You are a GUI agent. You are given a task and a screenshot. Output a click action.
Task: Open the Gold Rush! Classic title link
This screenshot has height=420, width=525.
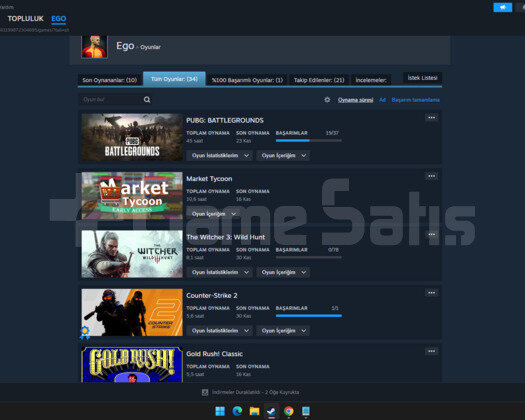tap(215, 354)
